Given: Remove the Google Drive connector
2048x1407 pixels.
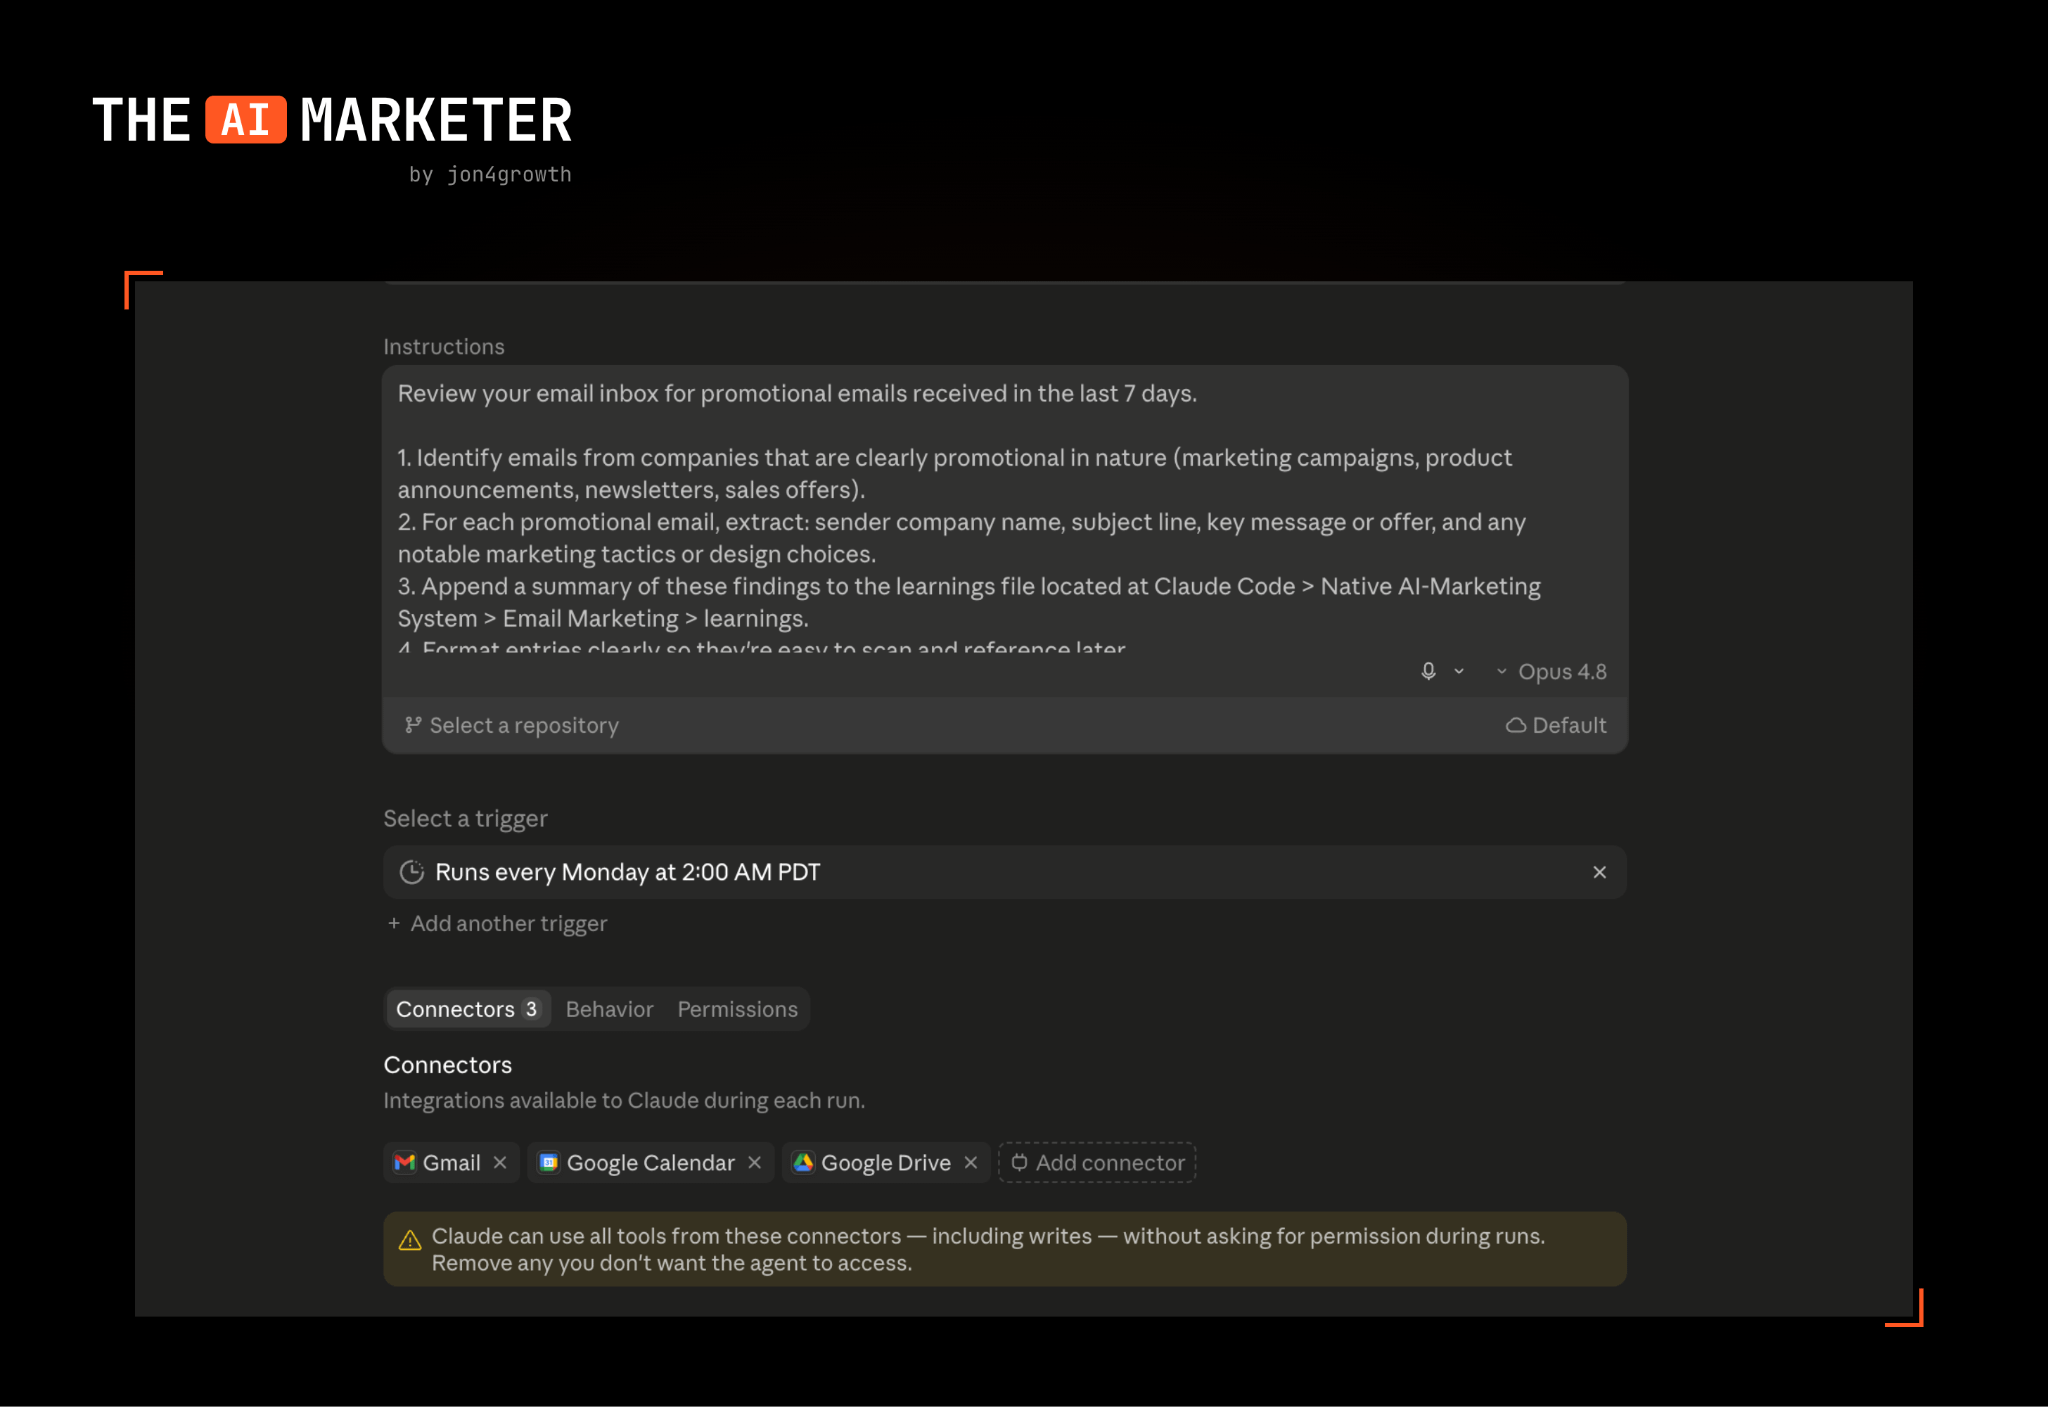Looking at the screenshot, I should coord(970,1162).
